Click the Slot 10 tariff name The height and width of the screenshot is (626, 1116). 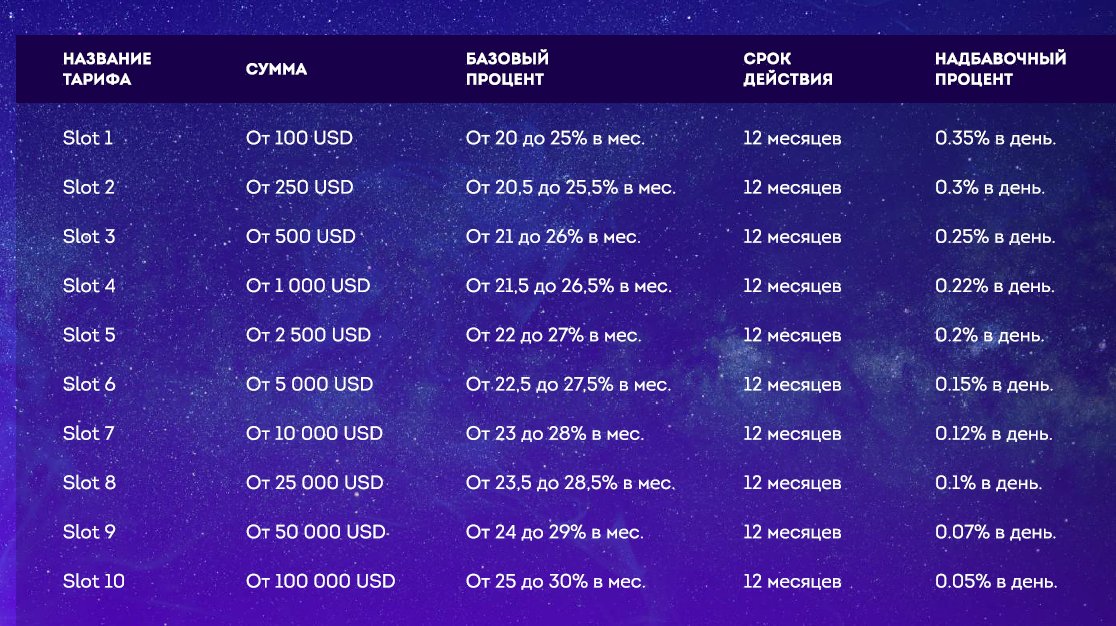(x=93, y=581)
